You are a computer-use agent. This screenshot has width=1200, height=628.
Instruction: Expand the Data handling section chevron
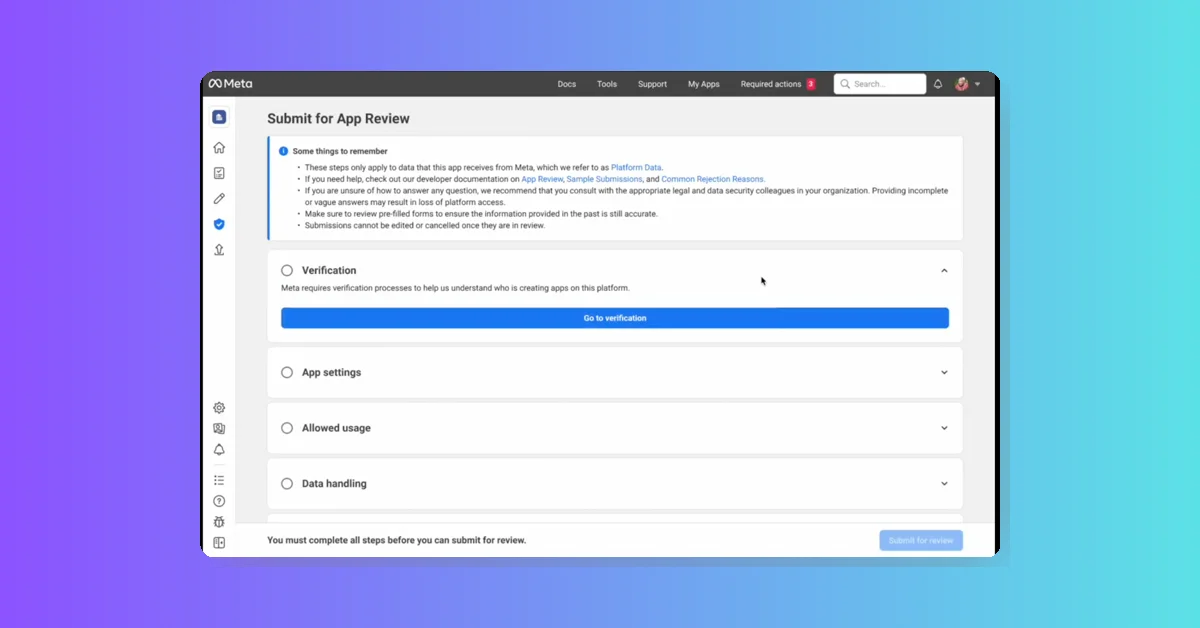[x=944, y=484]
